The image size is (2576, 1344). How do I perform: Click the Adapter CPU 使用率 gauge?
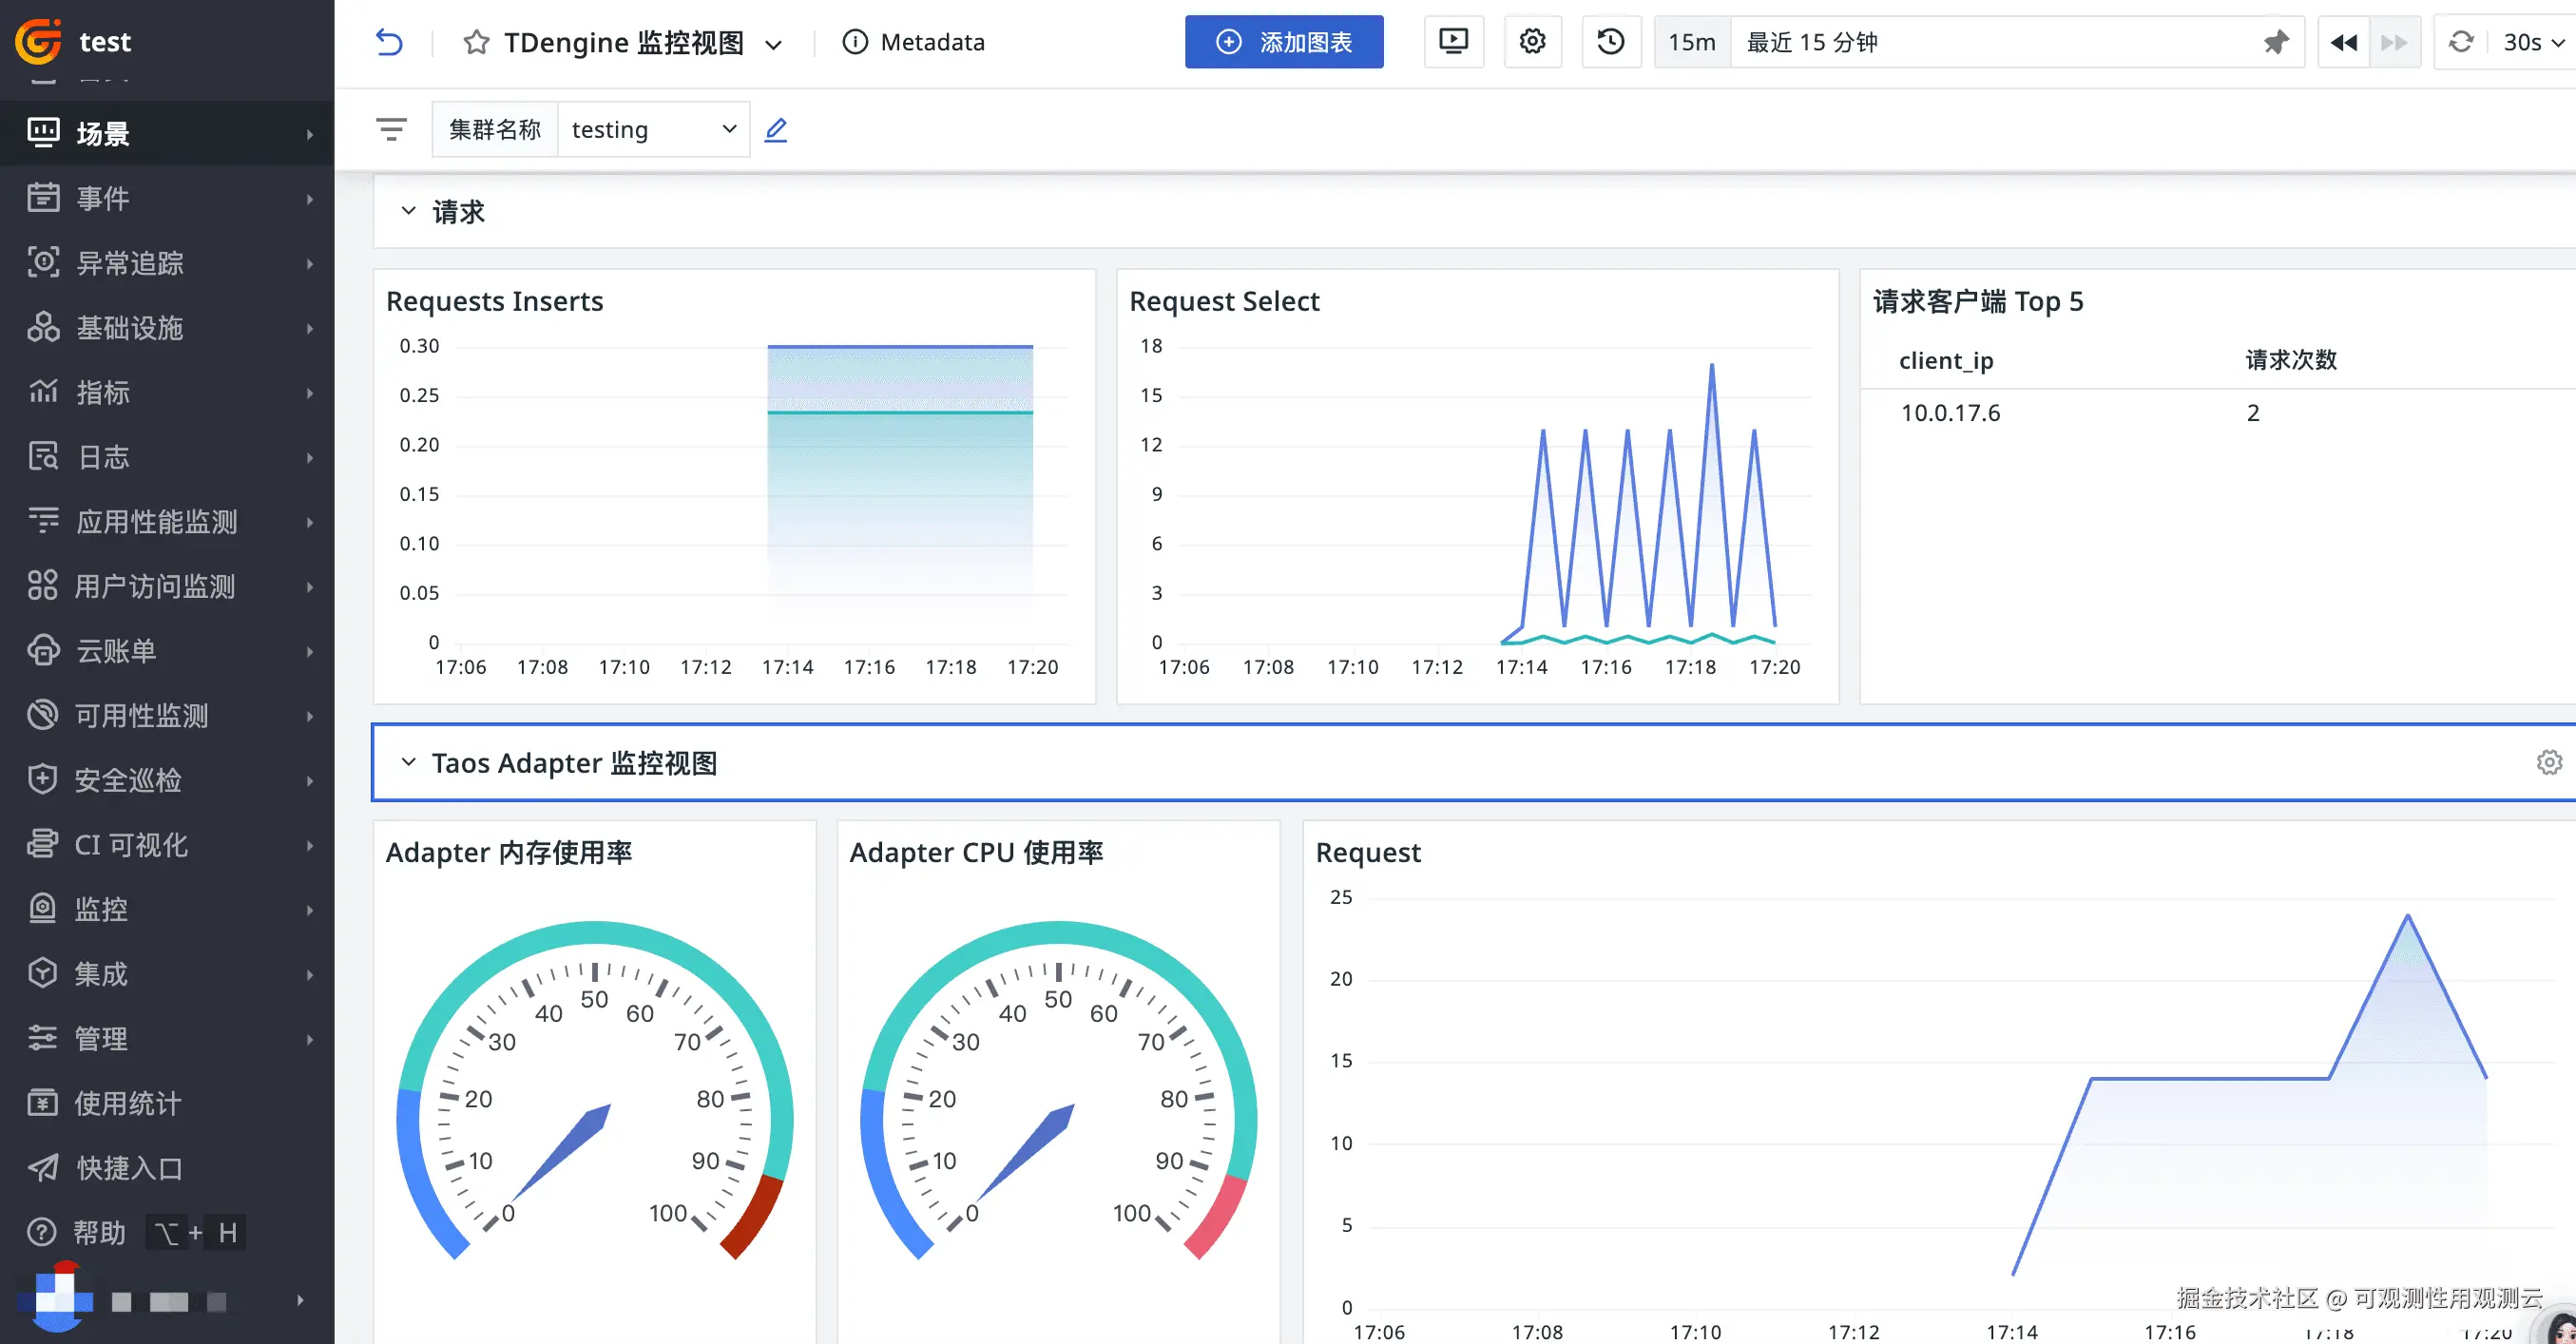[x=1058, y=1090]
